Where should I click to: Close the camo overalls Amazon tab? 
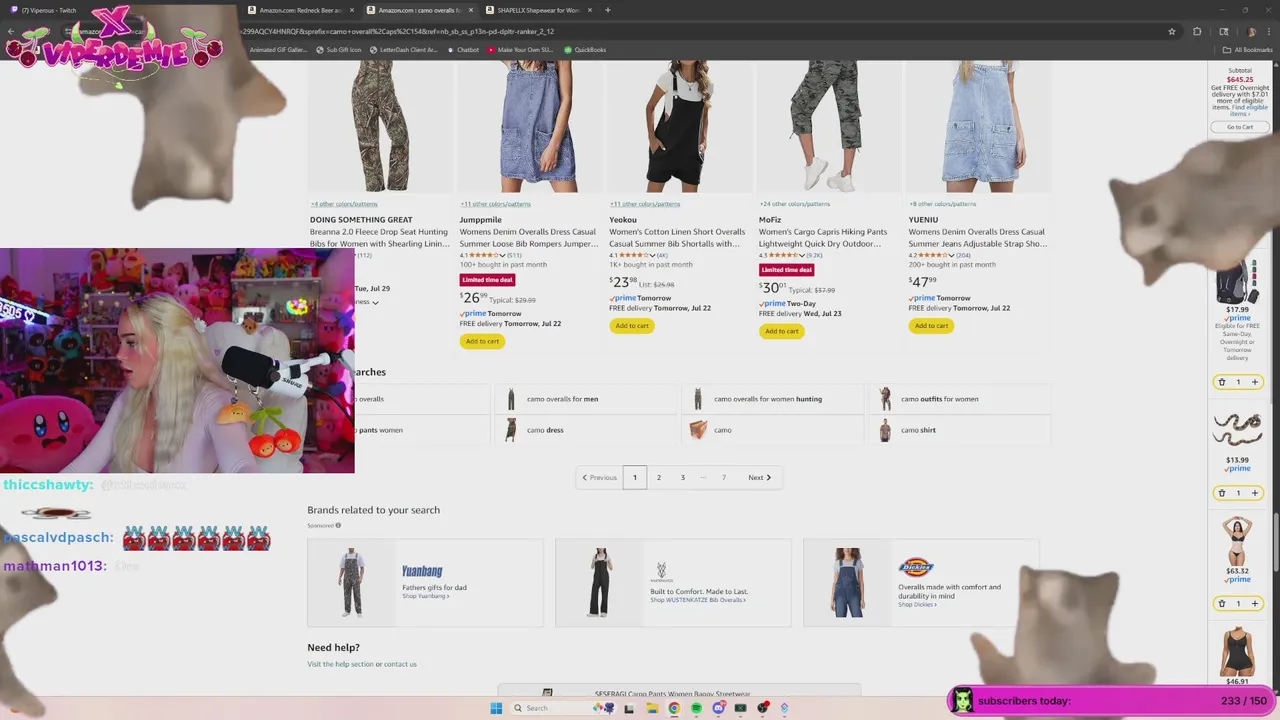471,10
